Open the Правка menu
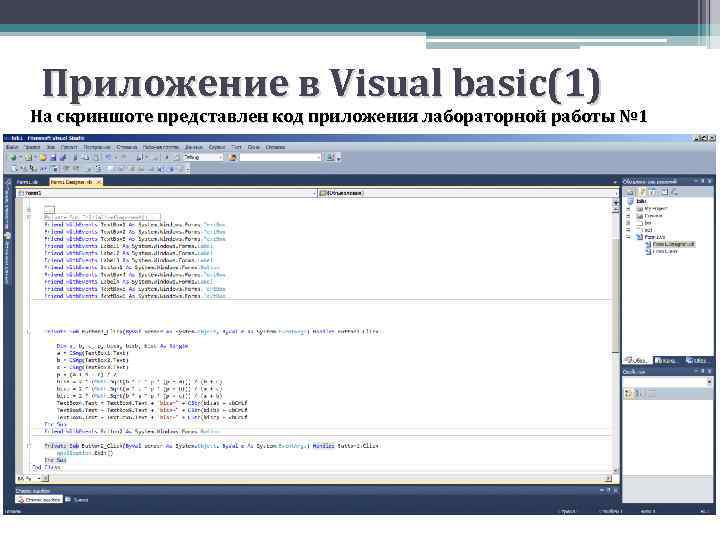The height and width of the screenshot is (540, 720). tap(32, 147)
